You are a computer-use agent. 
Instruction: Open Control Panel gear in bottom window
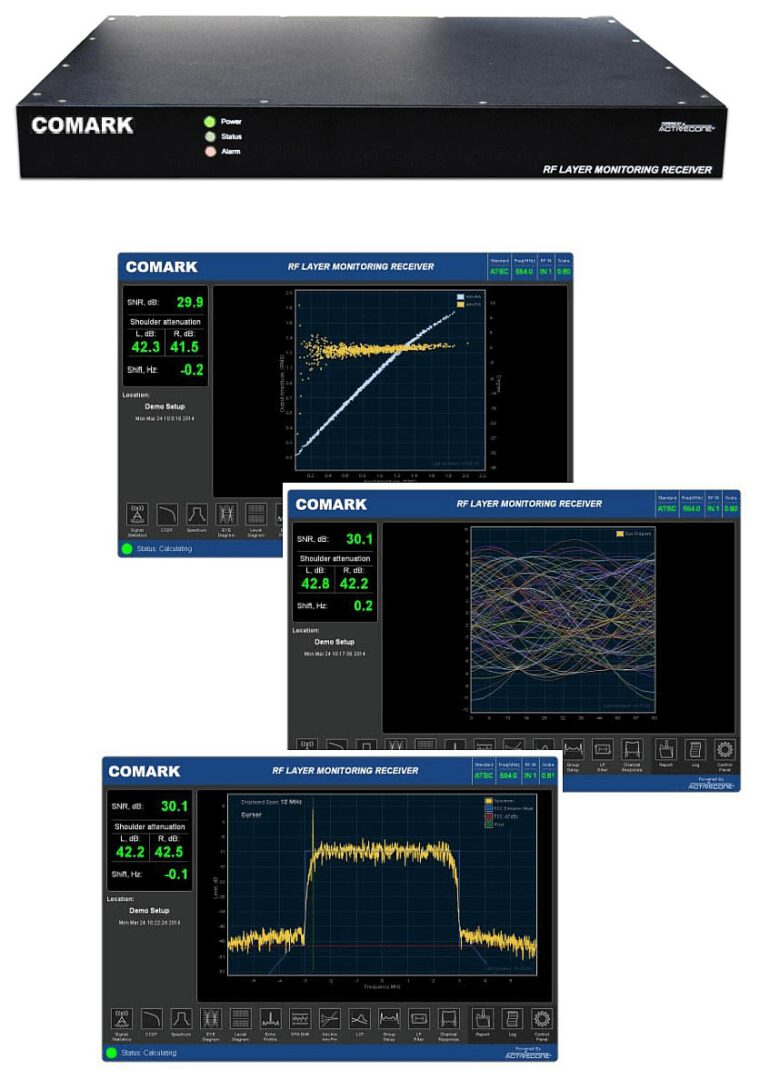542,1019
